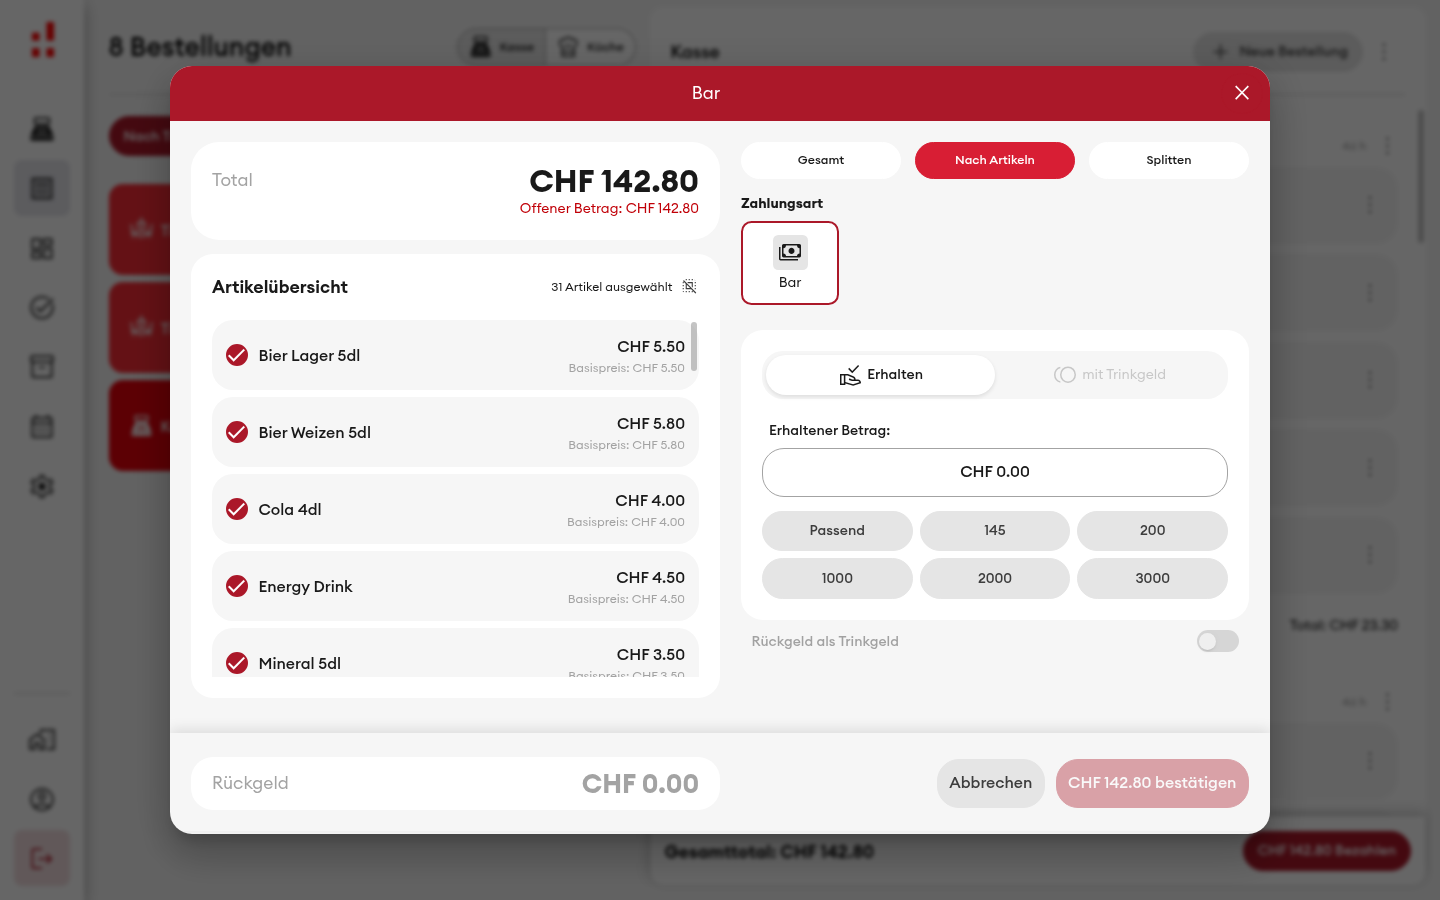Deselect the Mineral 5dl checkmark
This screenshot has height=900, width=1440.
click(237, 663)
